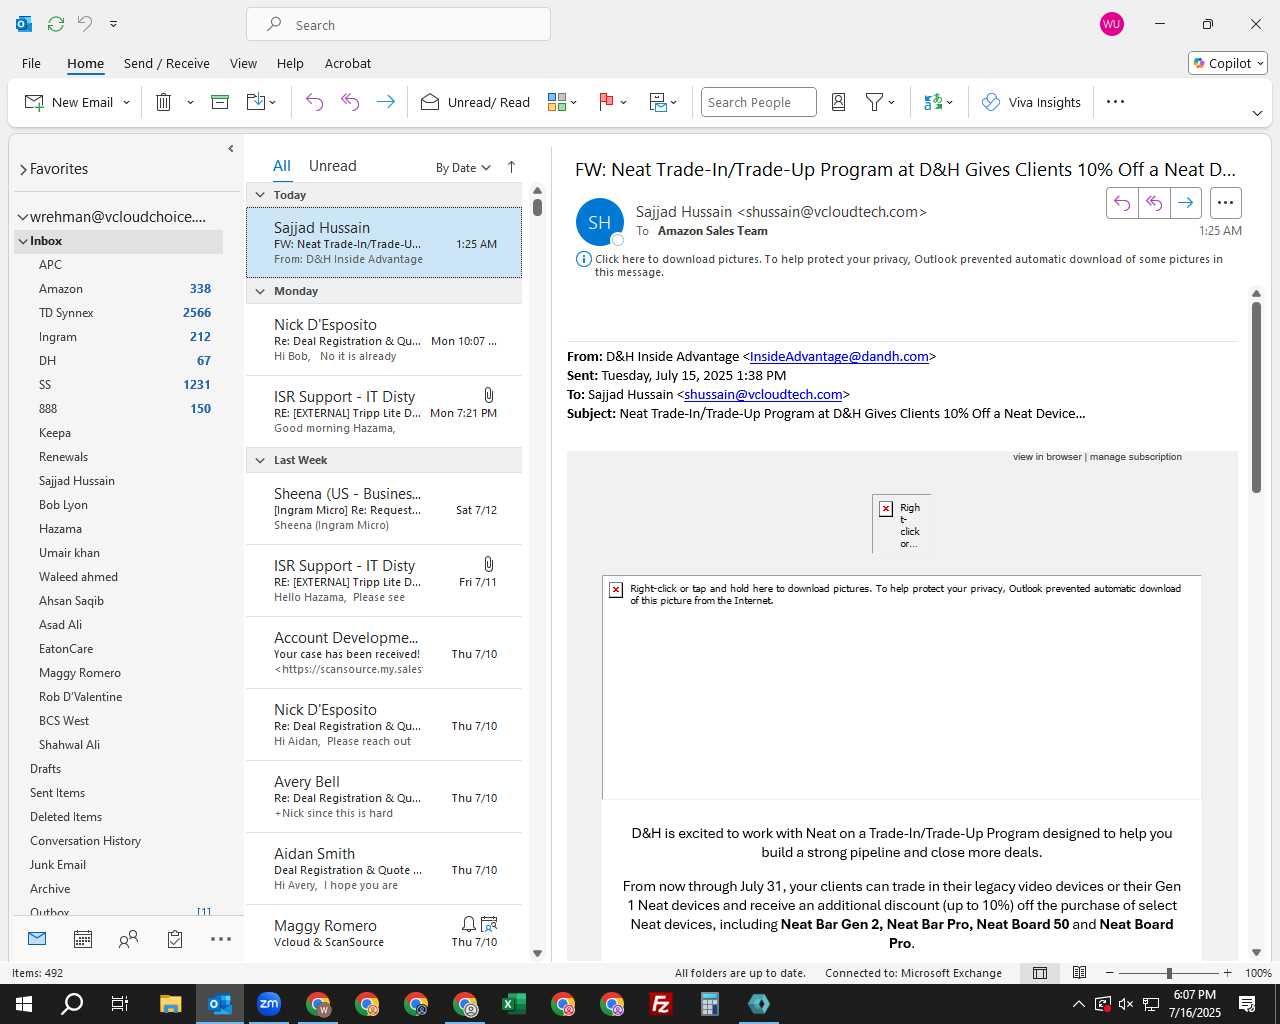
Task: Open FileZilla from the taskbar
Action: coord(661,1004)
